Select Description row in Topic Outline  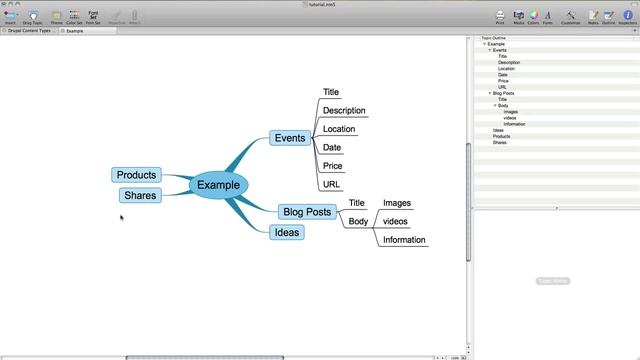pyautogui.click(x=557, y=62)
